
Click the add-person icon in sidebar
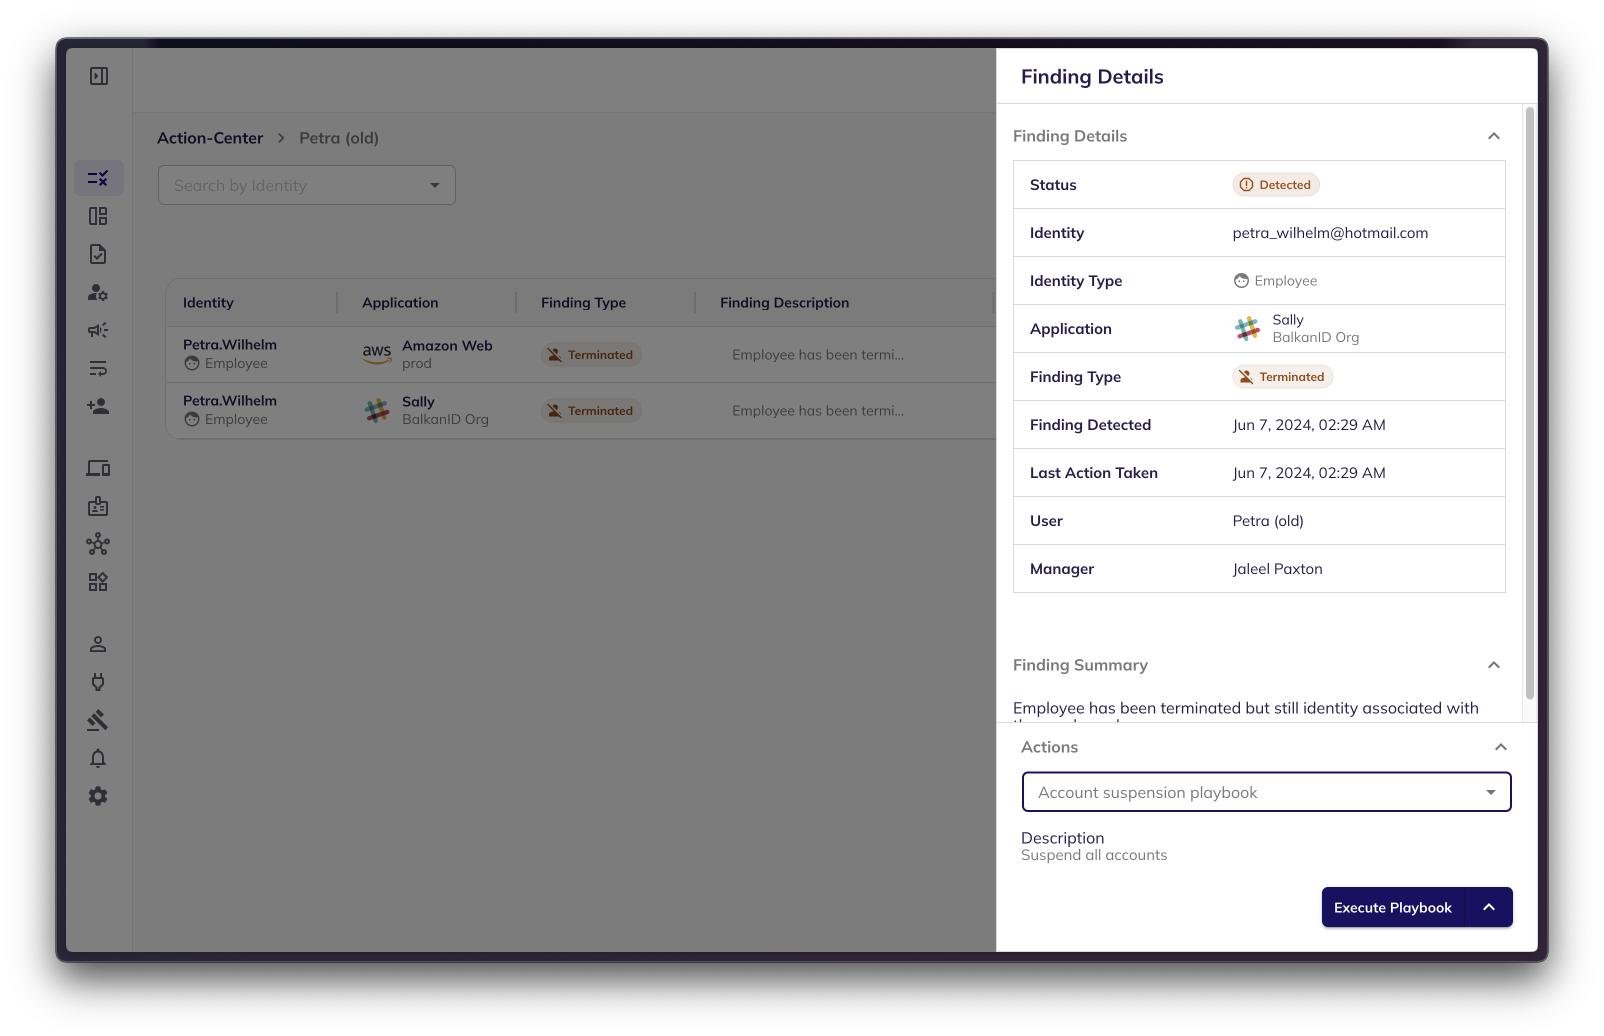click(98, 406)
